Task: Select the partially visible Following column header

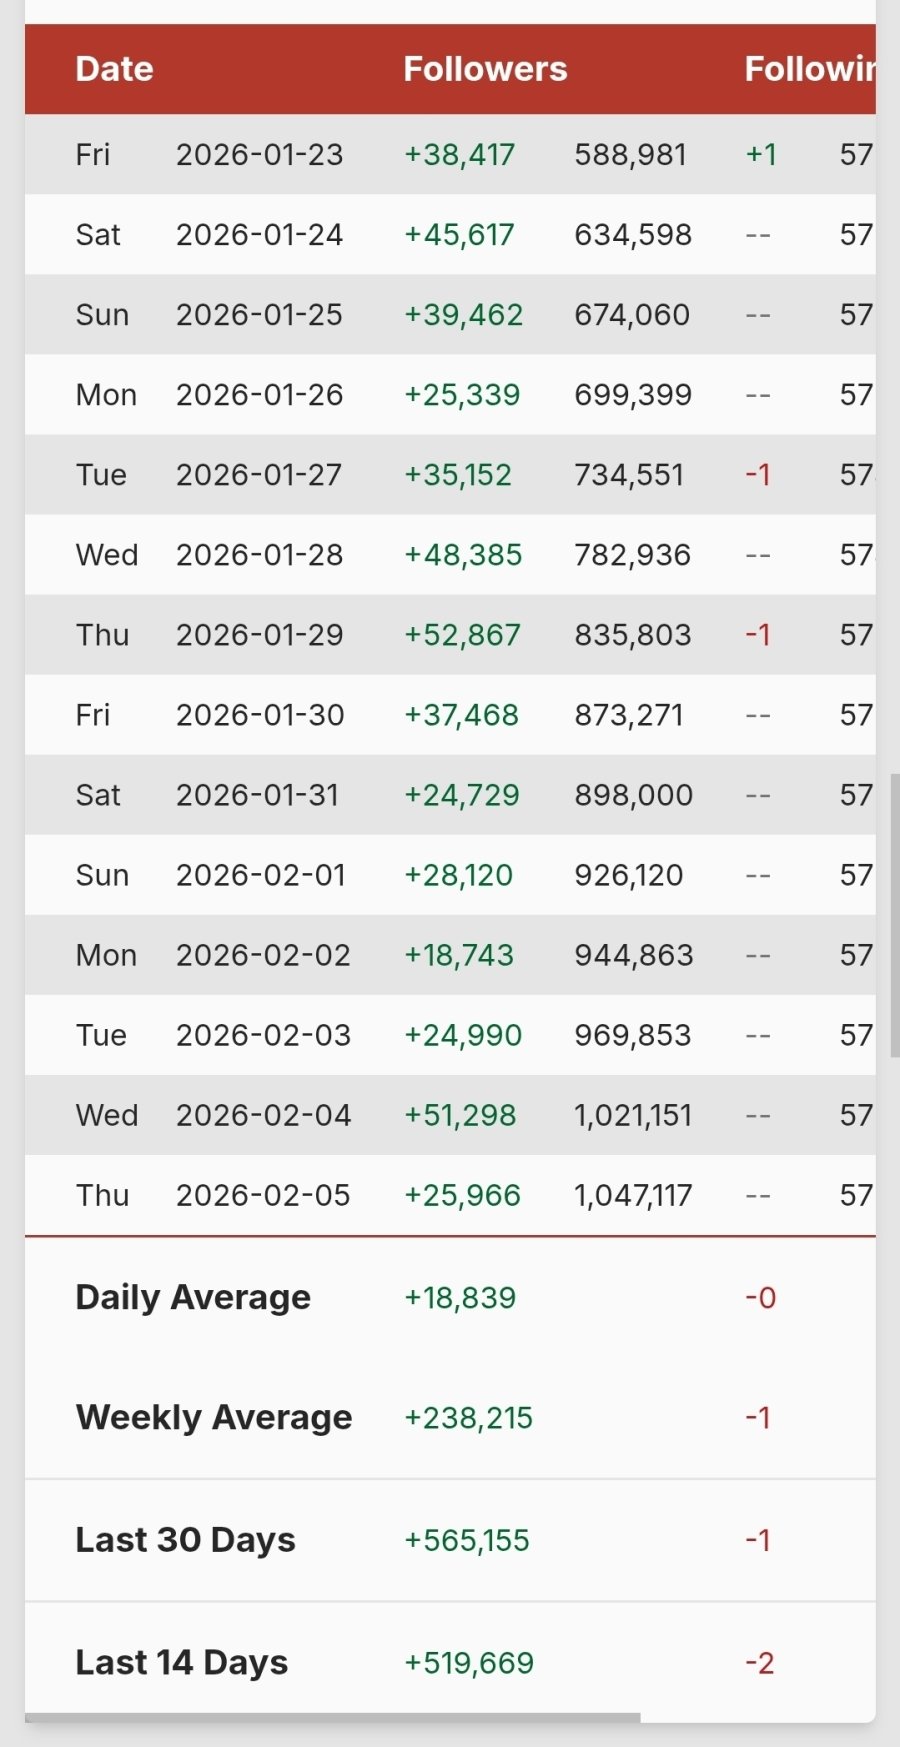Action: (809, 69)
